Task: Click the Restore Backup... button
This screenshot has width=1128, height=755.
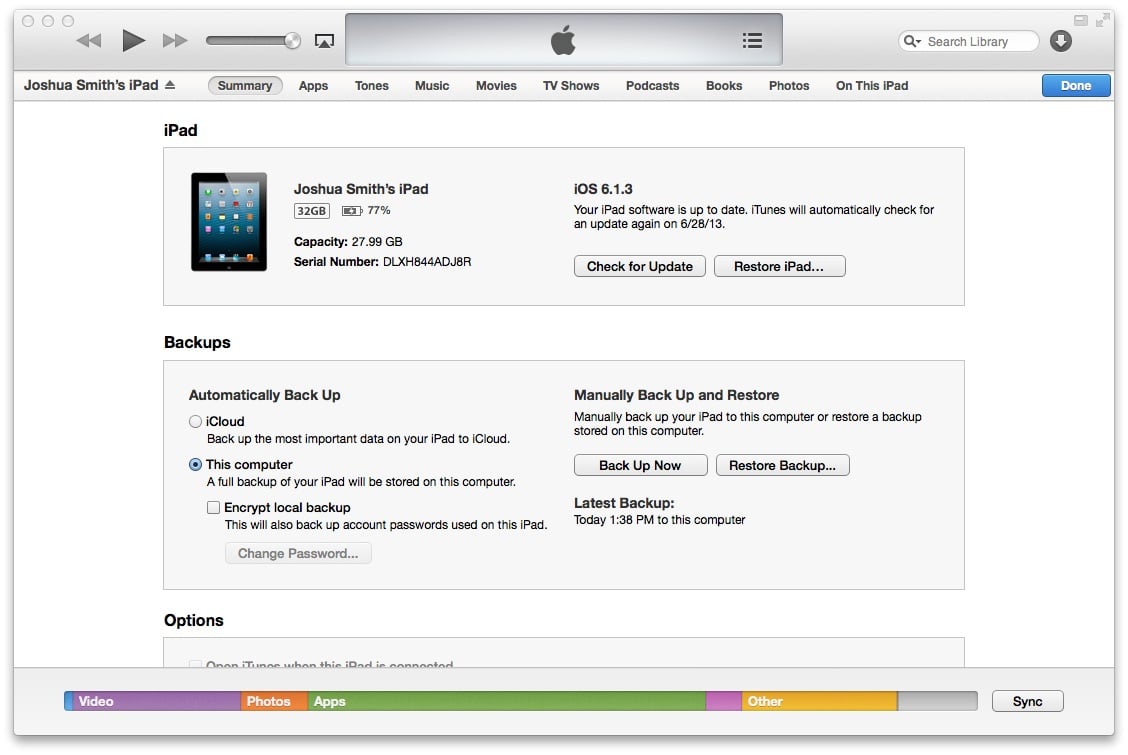Action: coord(783,465)
